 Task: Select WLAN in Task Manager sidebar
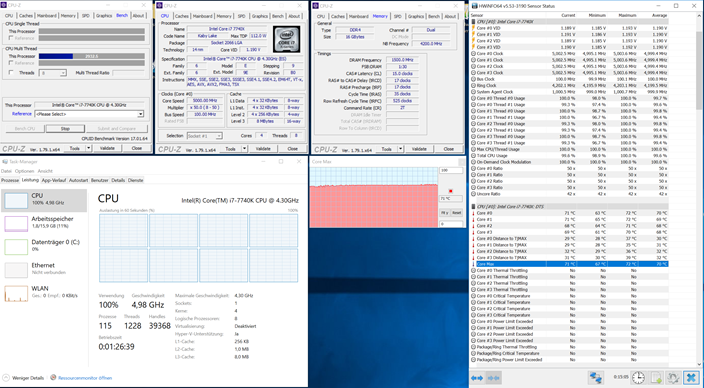point(44,292)
